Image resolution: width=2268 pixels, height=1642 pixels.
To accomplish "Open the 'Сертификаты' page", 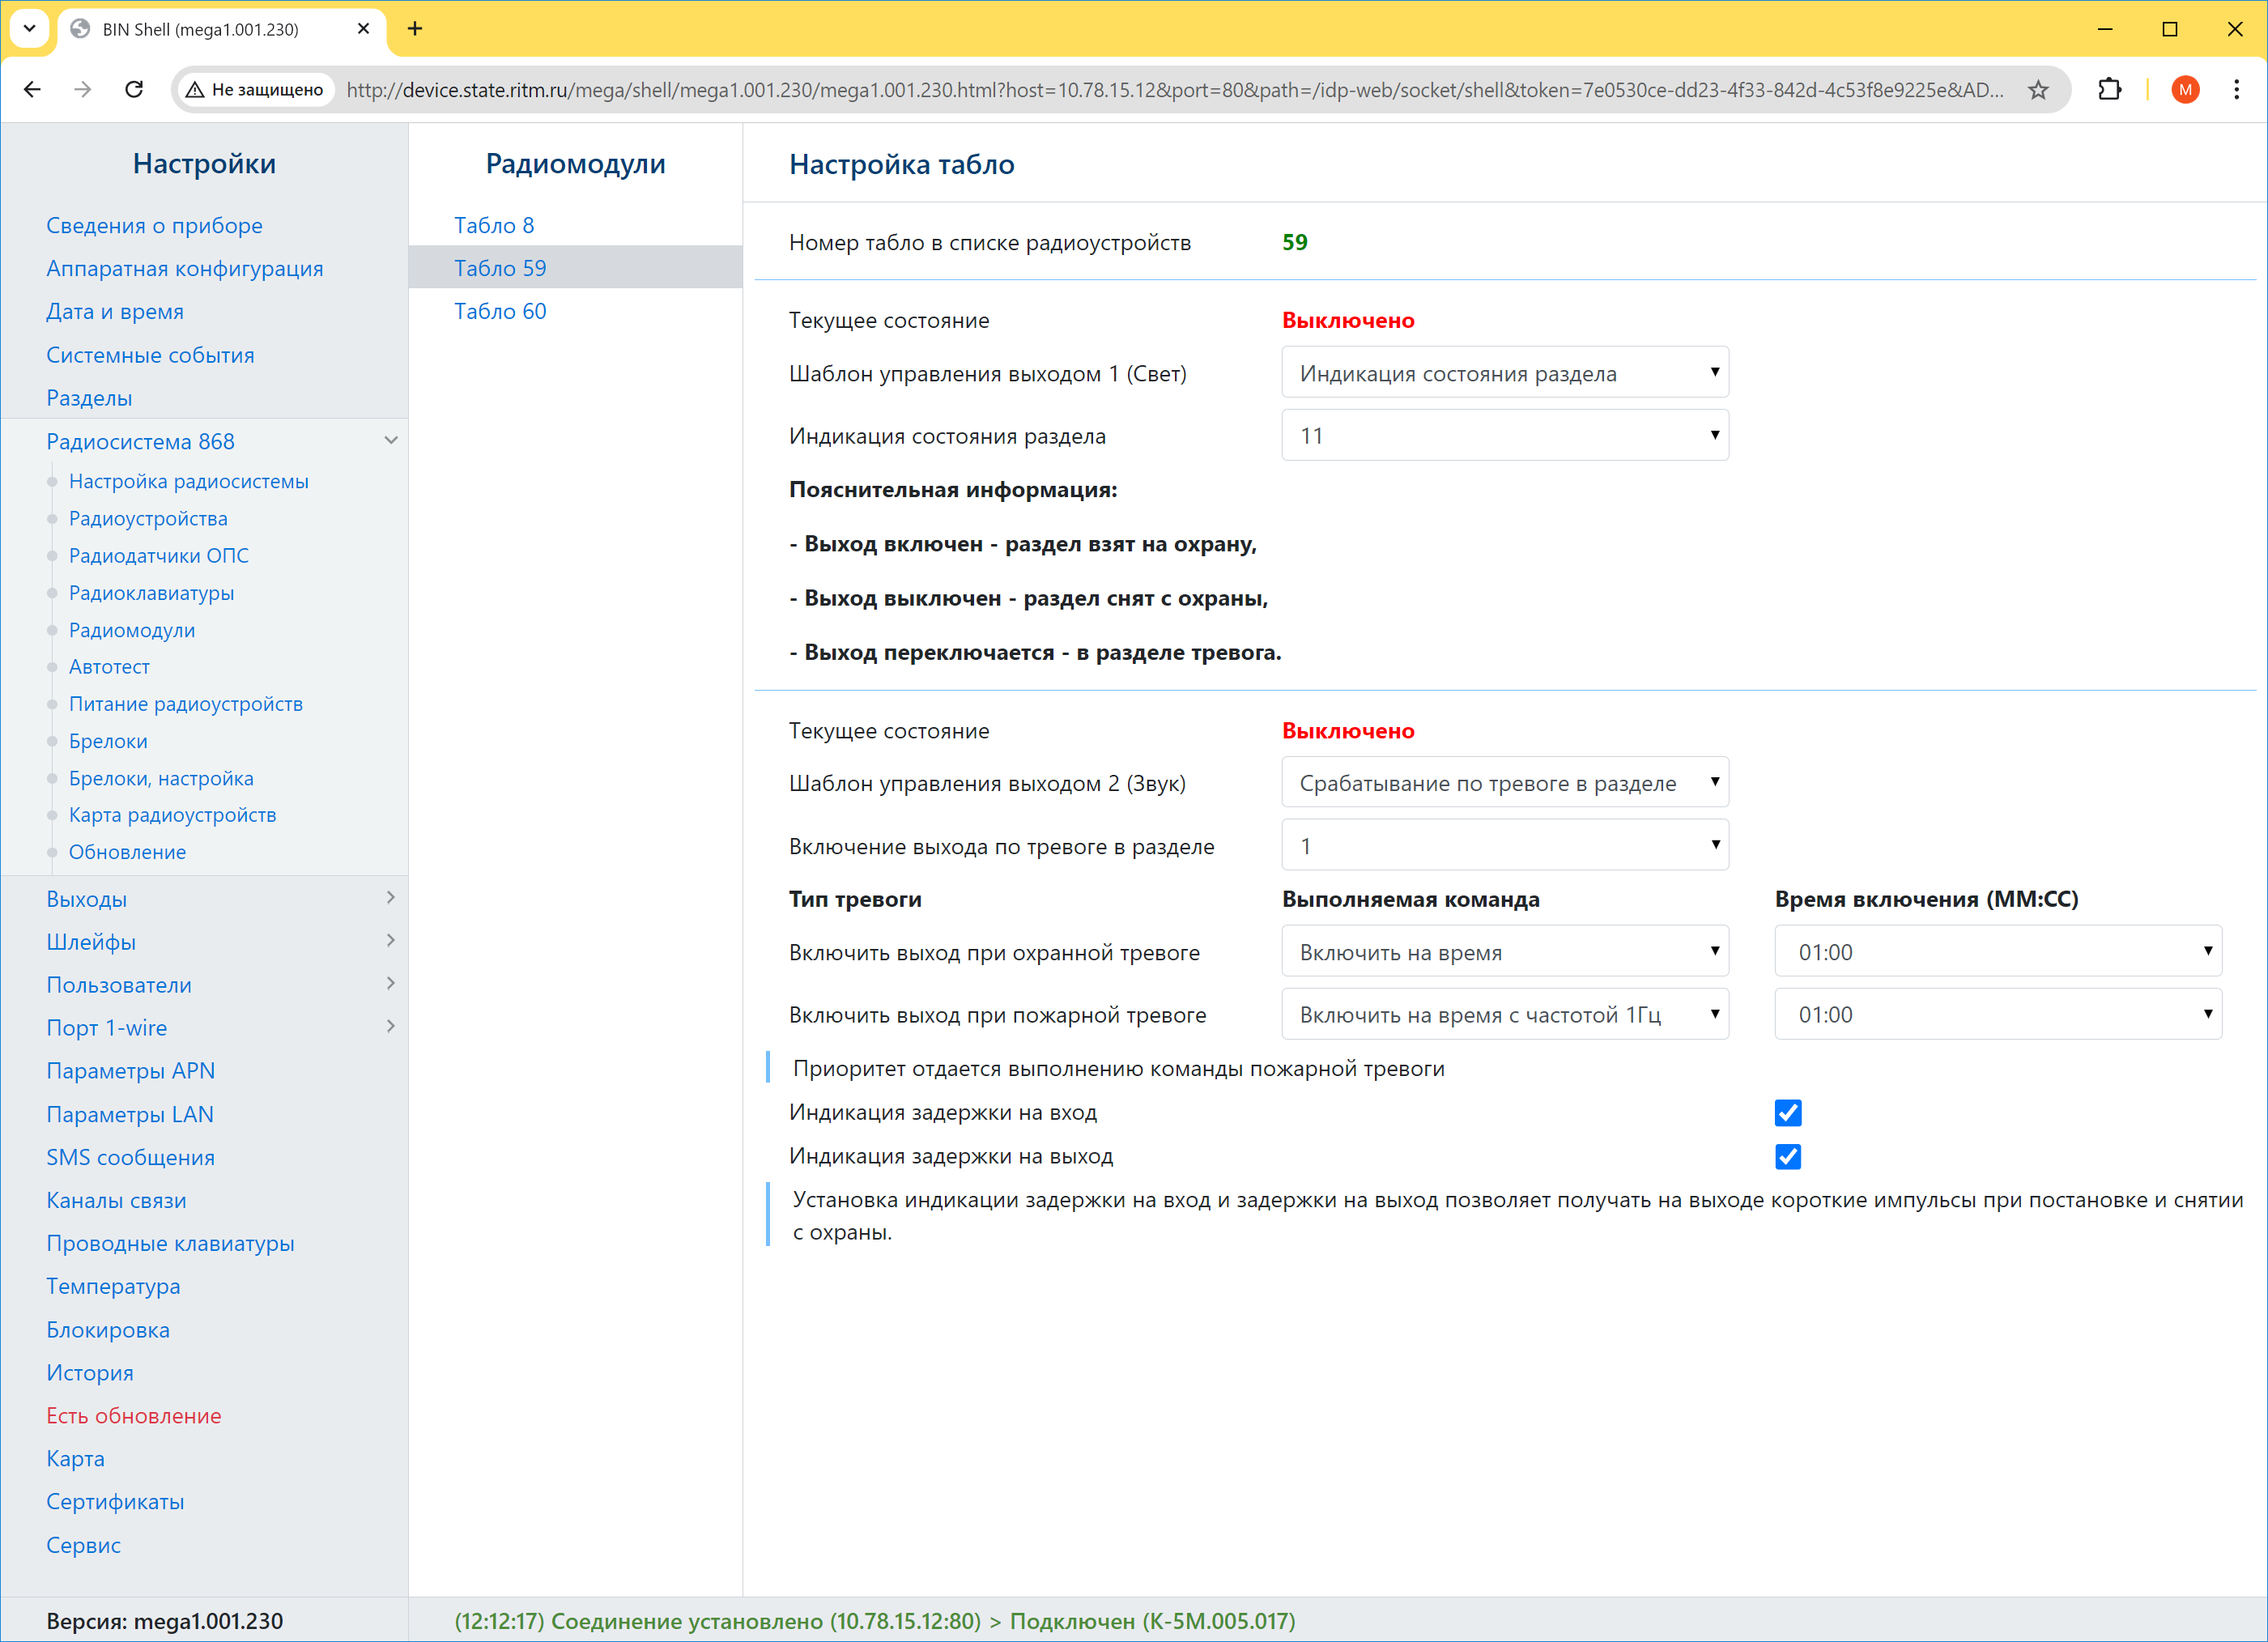I will pos(115,1502).
